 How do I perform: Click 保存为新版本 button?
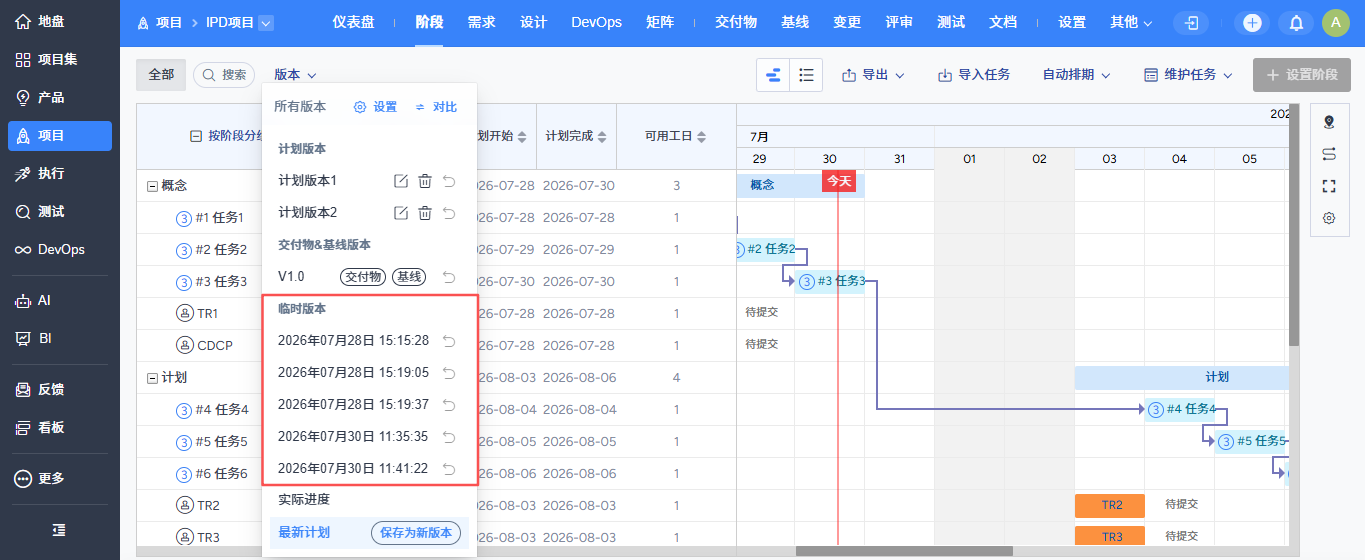[x=417, y=533]
